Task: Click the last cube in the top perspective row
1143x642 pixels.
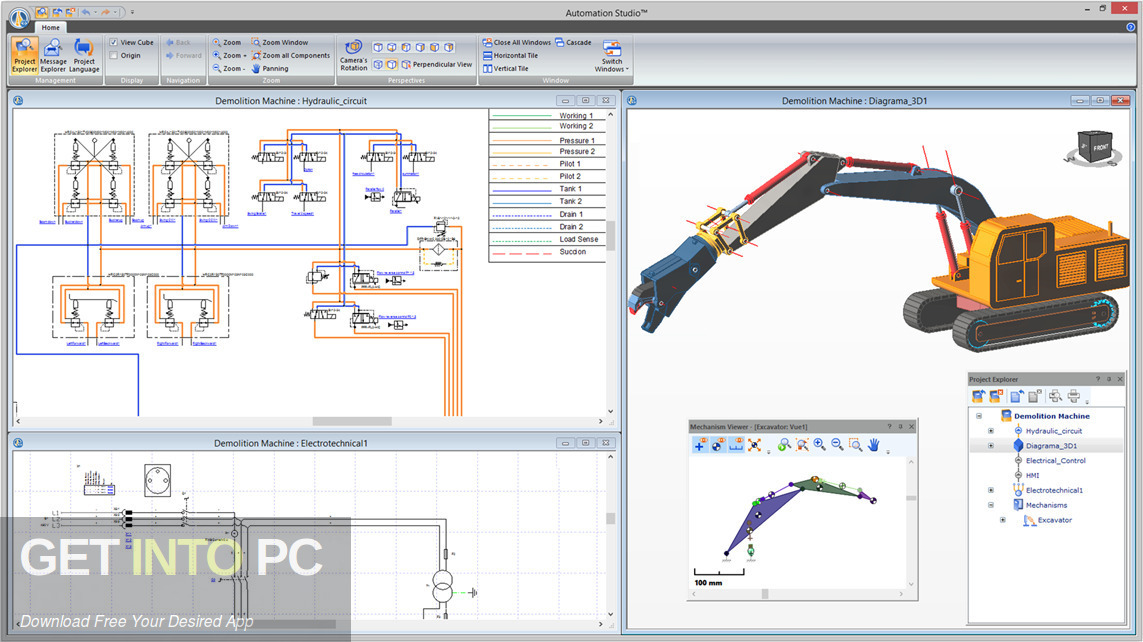Action: pos(449,47)
